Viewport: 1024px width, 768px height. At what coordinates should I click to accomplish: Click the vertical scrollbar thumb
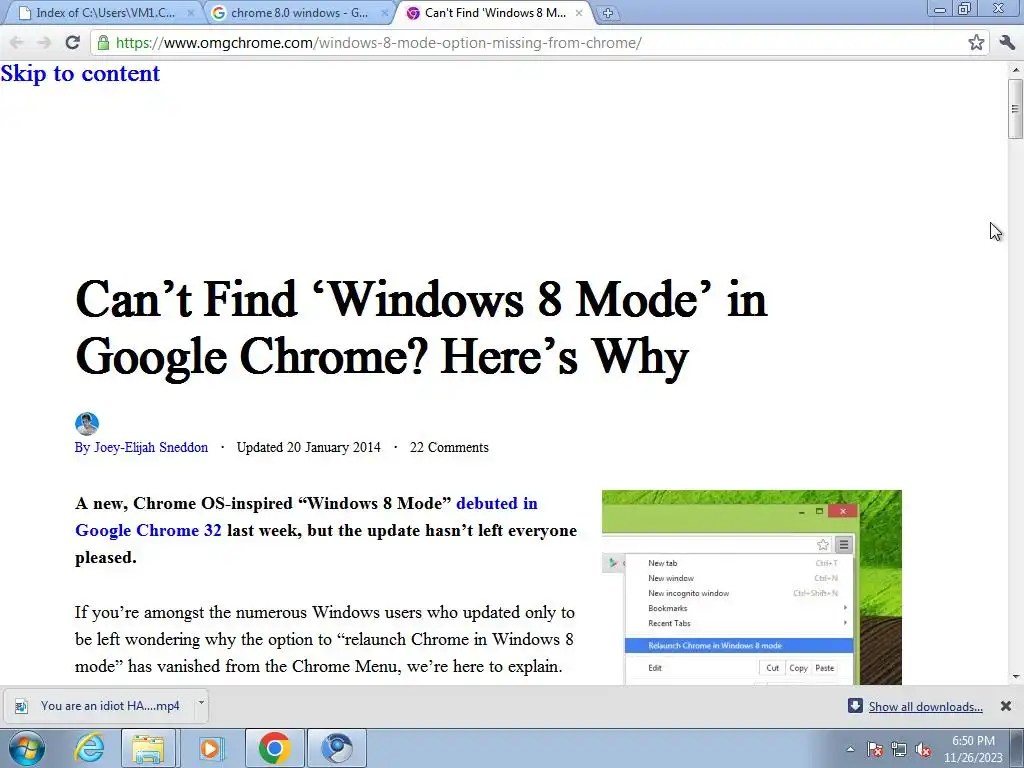pyautogui.click(x=1016, y=108)
